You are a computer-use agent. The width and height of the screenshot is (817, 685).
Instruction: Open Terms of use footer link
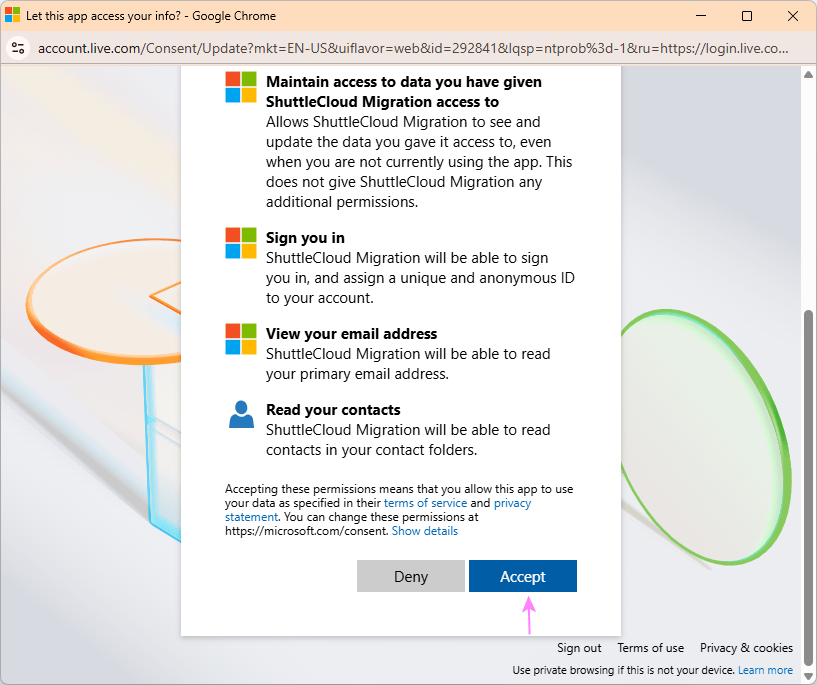(650, 648)
